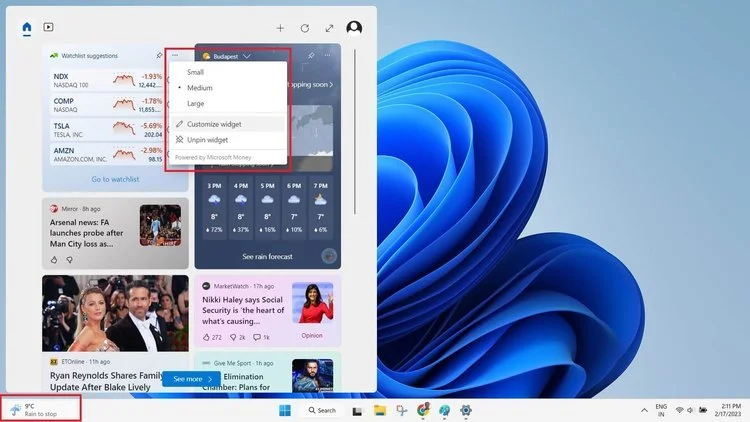Open Arsenal article thumbnail image
Screen dimensions: 750x422
[x=160, y=225]
